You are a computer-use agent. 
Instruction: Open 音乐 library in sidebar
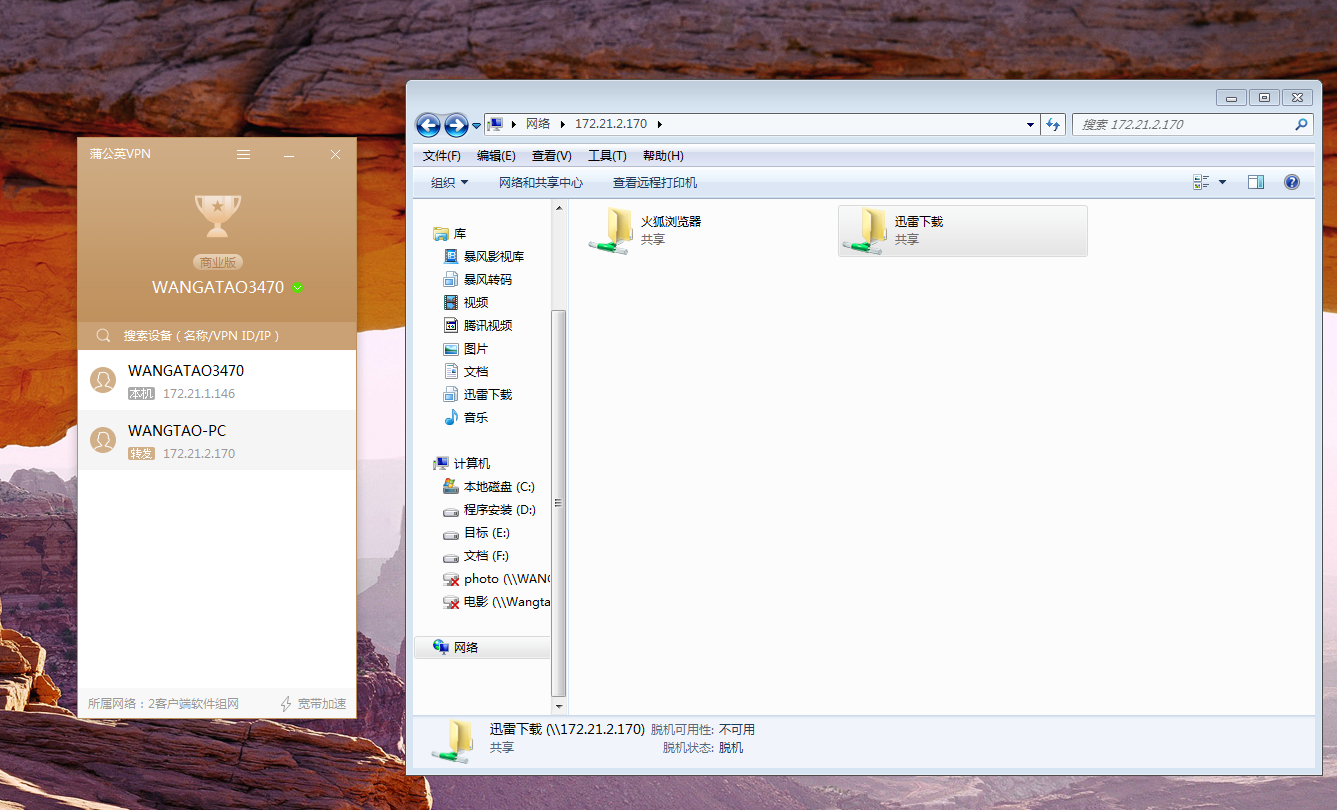466,418
